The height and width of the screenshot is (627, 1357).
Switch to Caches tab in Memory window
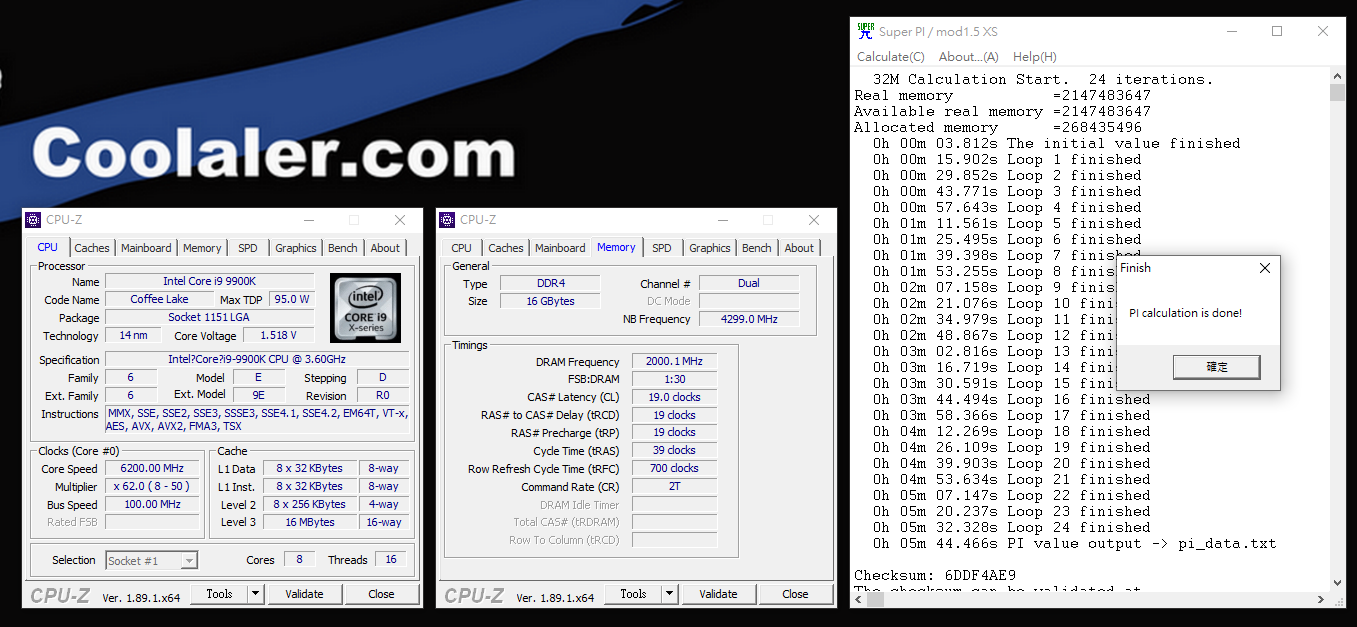(x=506, y=248)
